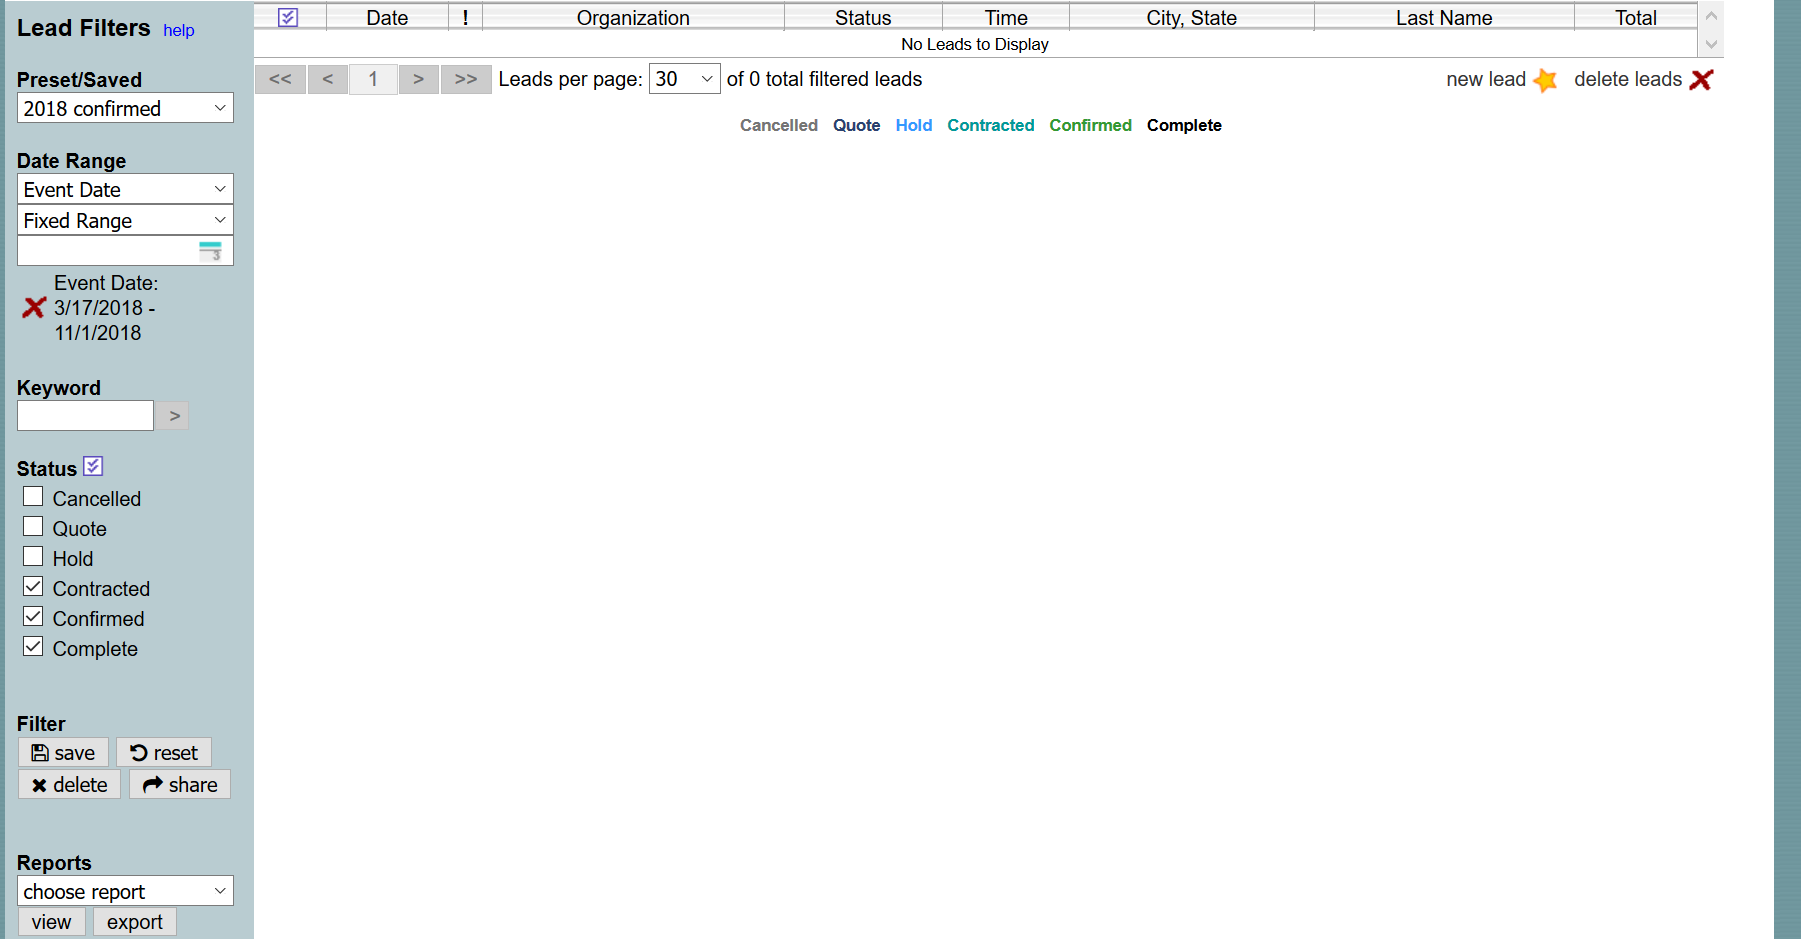
Task: Open the date range calendar picker icon
Action: 211,251
